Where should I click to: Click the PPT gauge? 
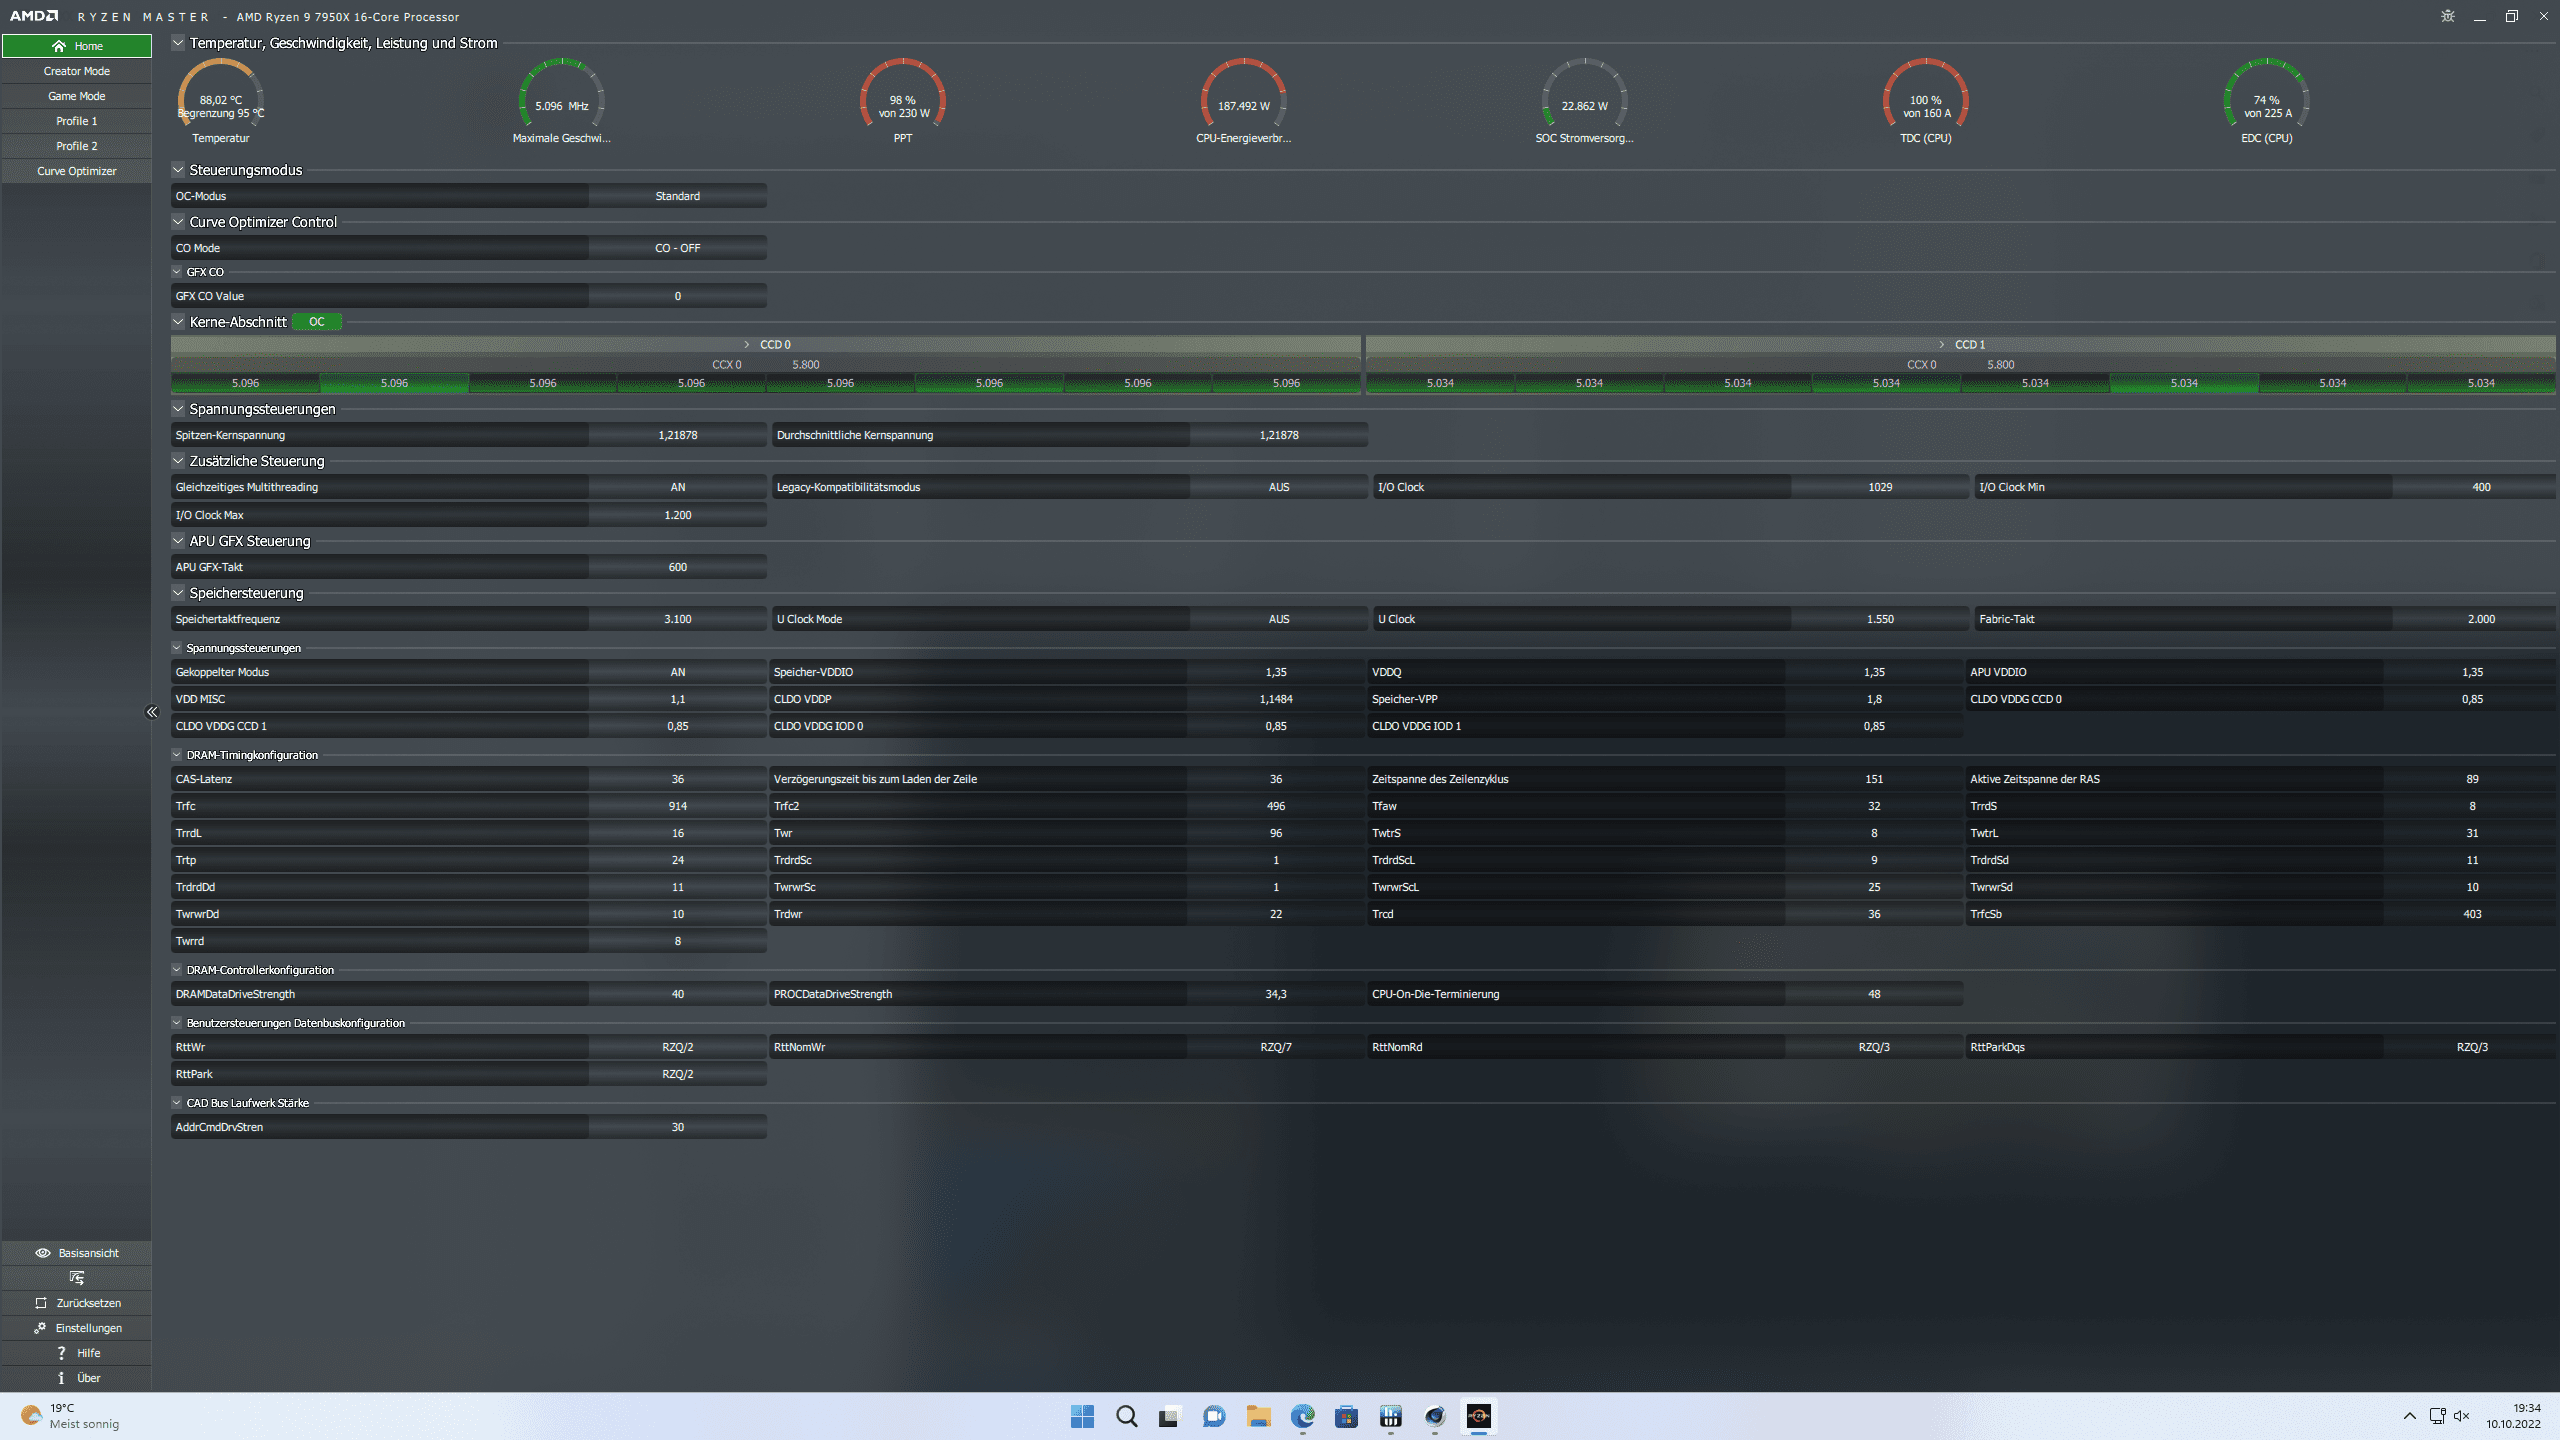903,100
